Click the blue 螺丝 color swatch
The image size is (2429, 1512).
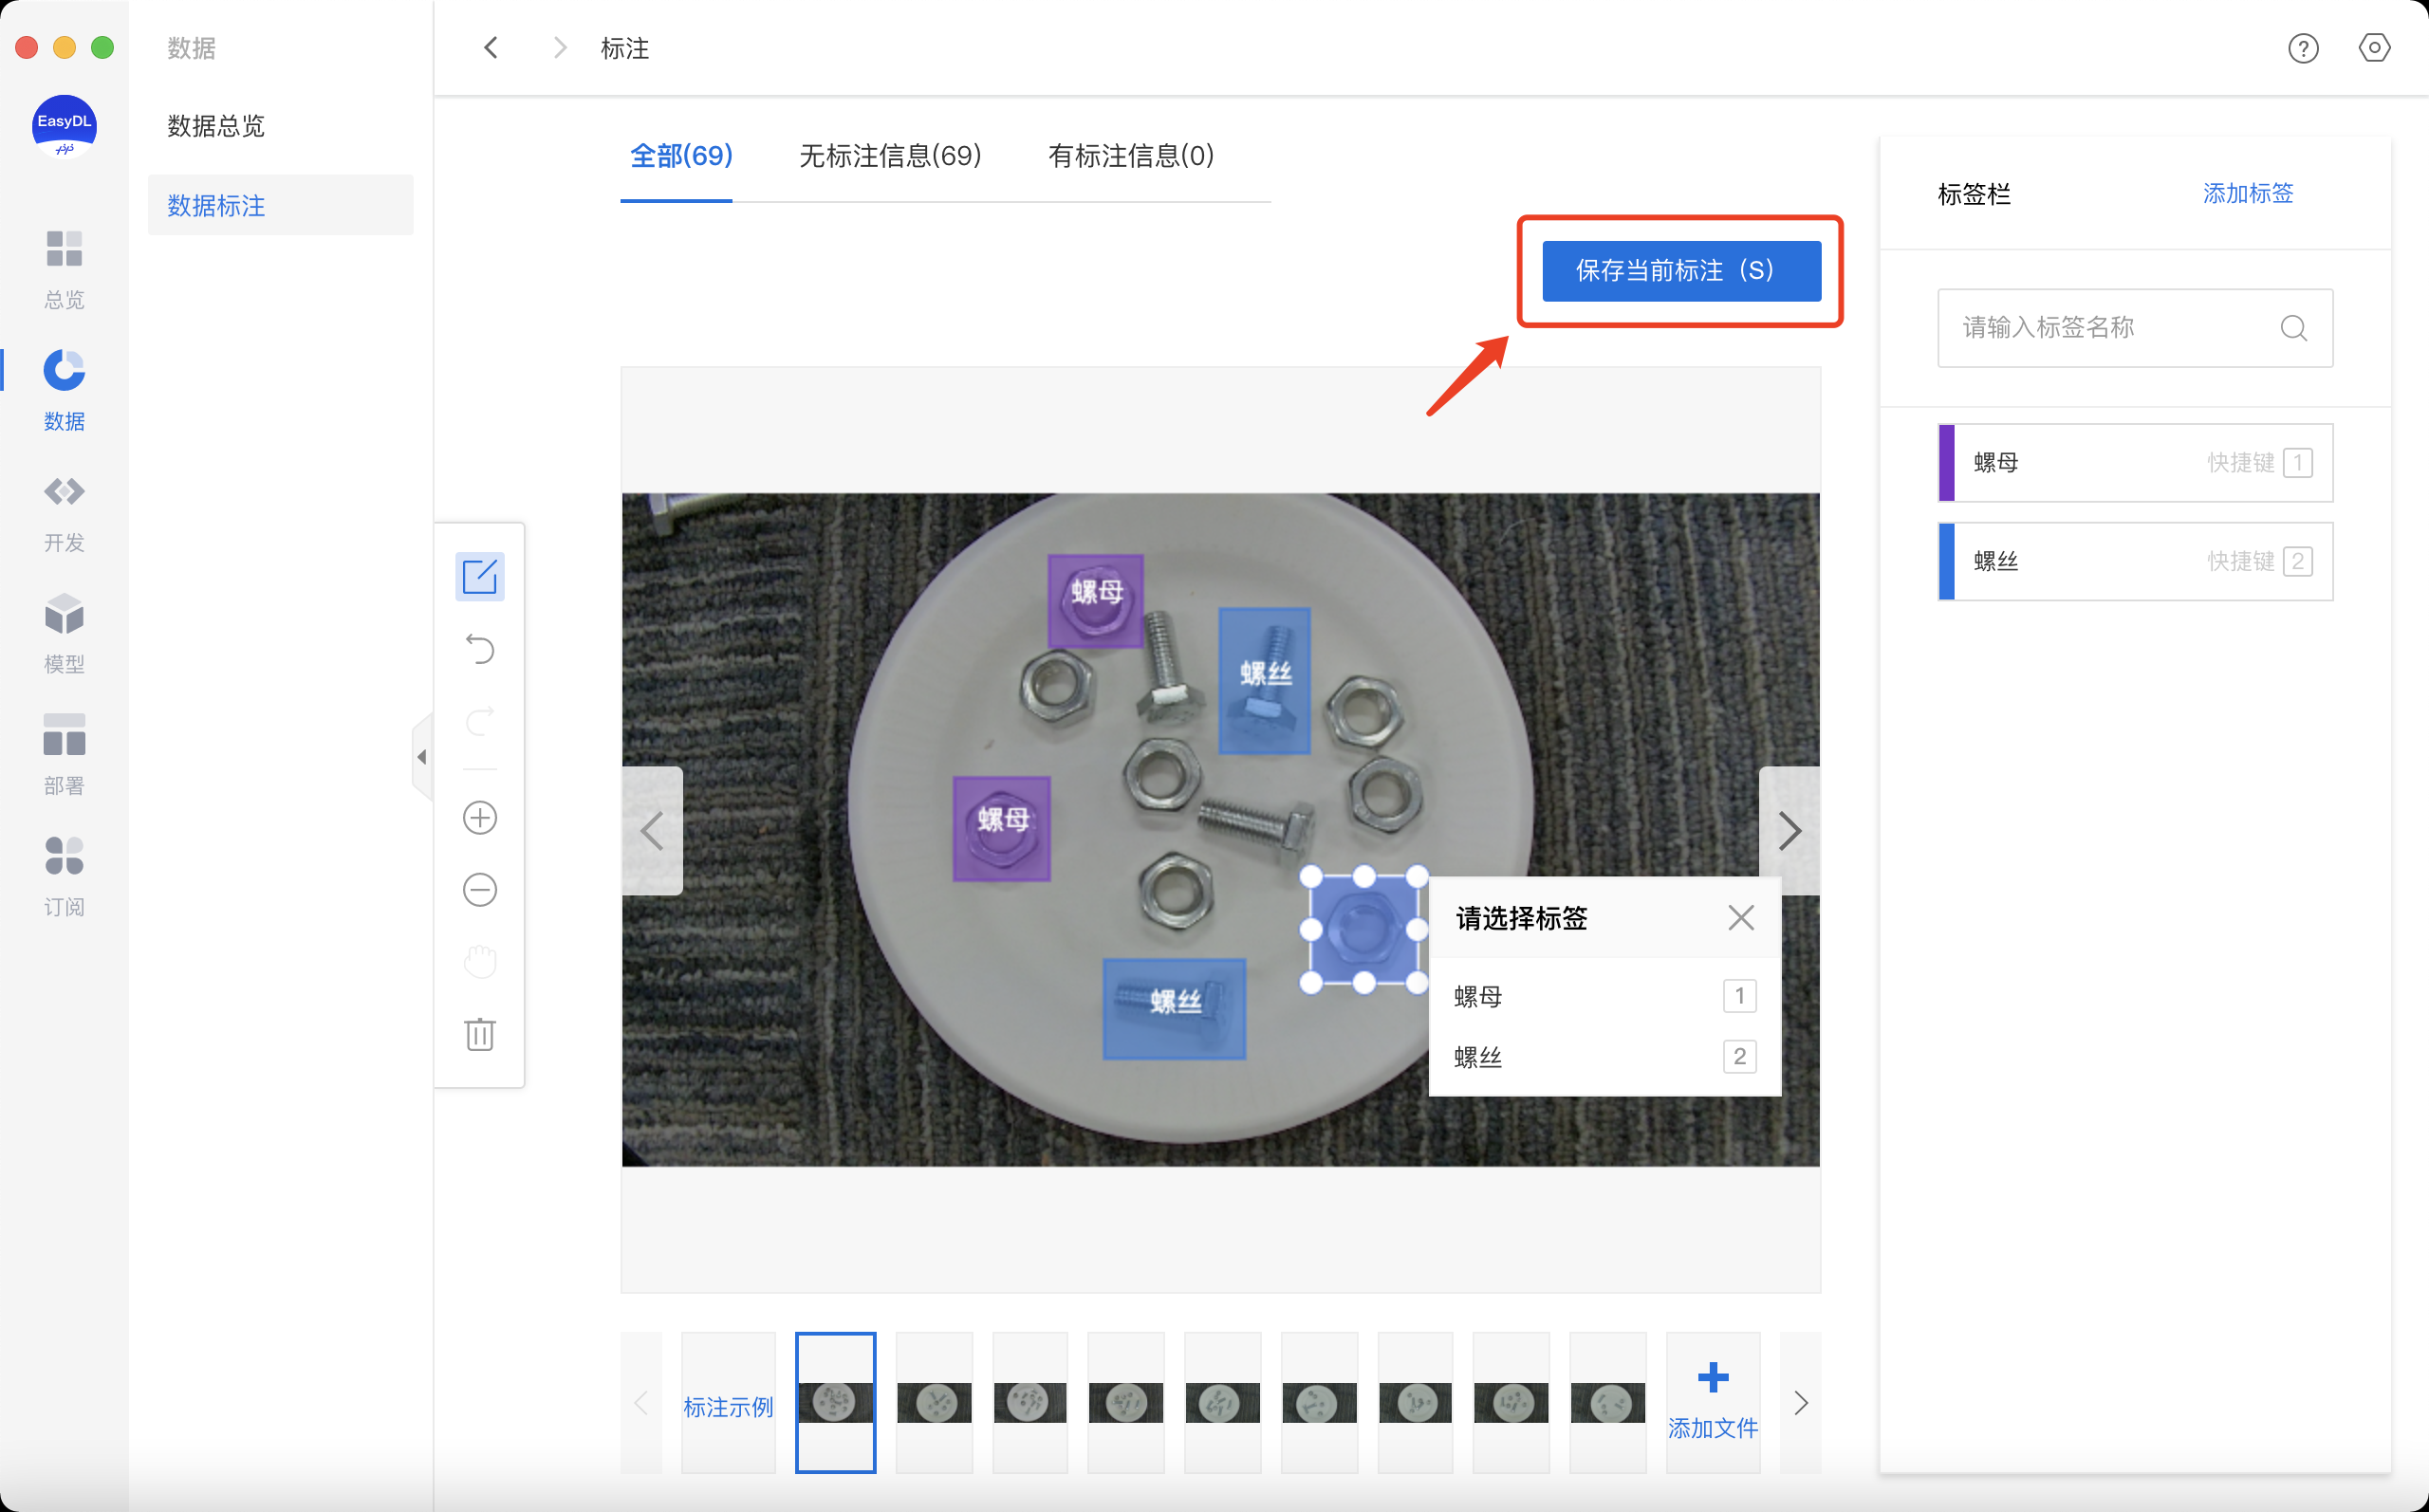pos(1946,561)
